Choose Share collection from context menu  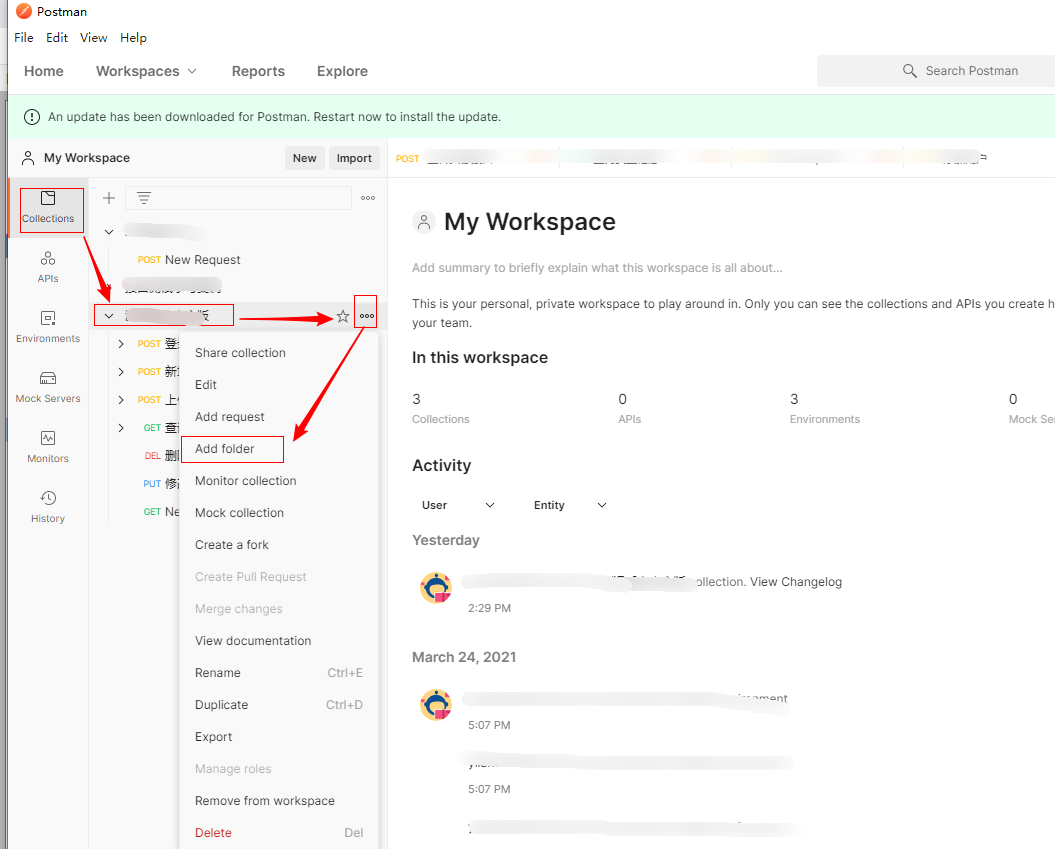[x=279, y=353]
